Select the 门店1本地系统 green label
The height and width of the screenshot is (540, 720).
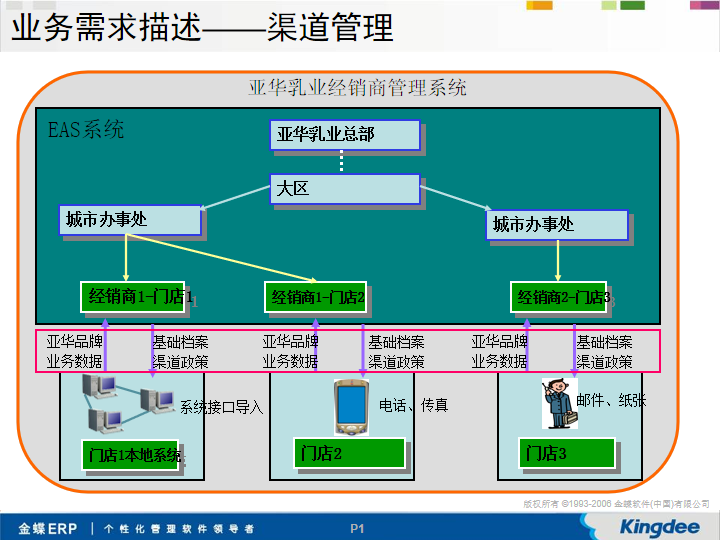[x=130, y=455]
